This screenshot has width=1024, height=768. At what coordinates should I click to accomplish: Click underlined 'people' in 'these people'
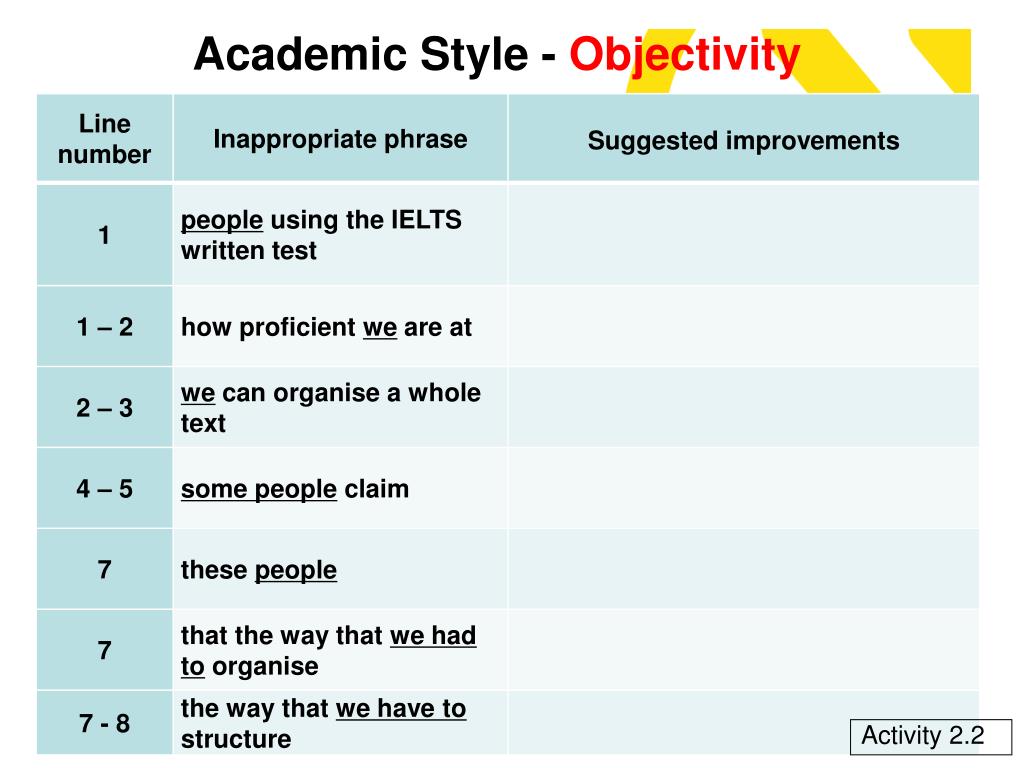[x=296, y=570]
